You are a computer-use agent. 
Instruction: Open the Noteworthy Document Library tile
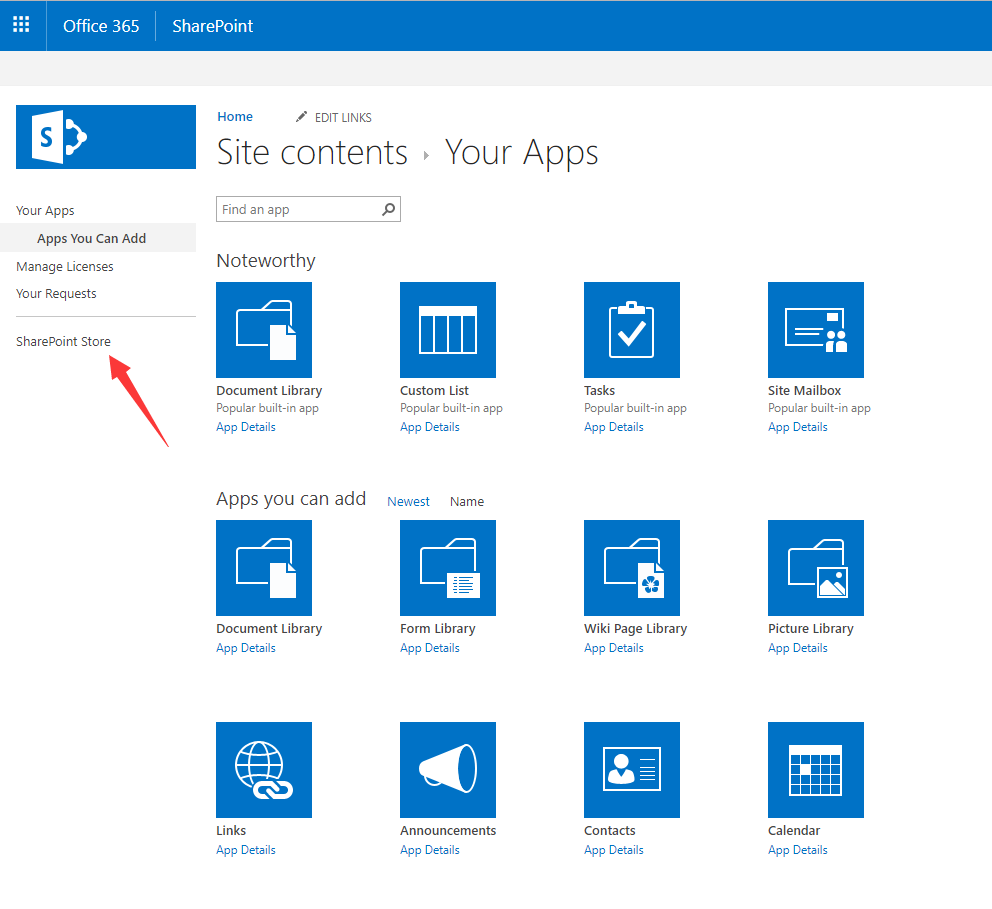pos(264,330)
